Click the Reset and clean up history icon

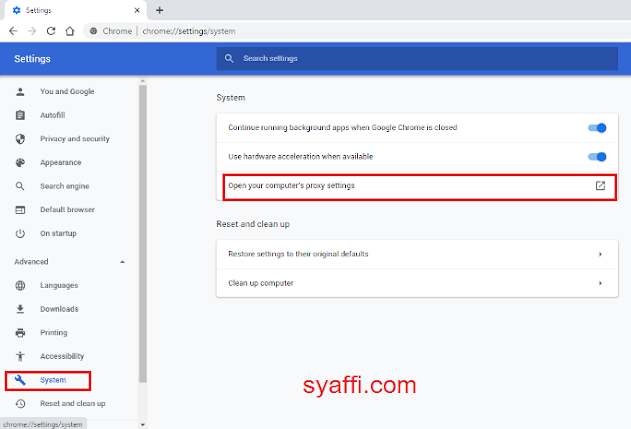tap(20, 404)
